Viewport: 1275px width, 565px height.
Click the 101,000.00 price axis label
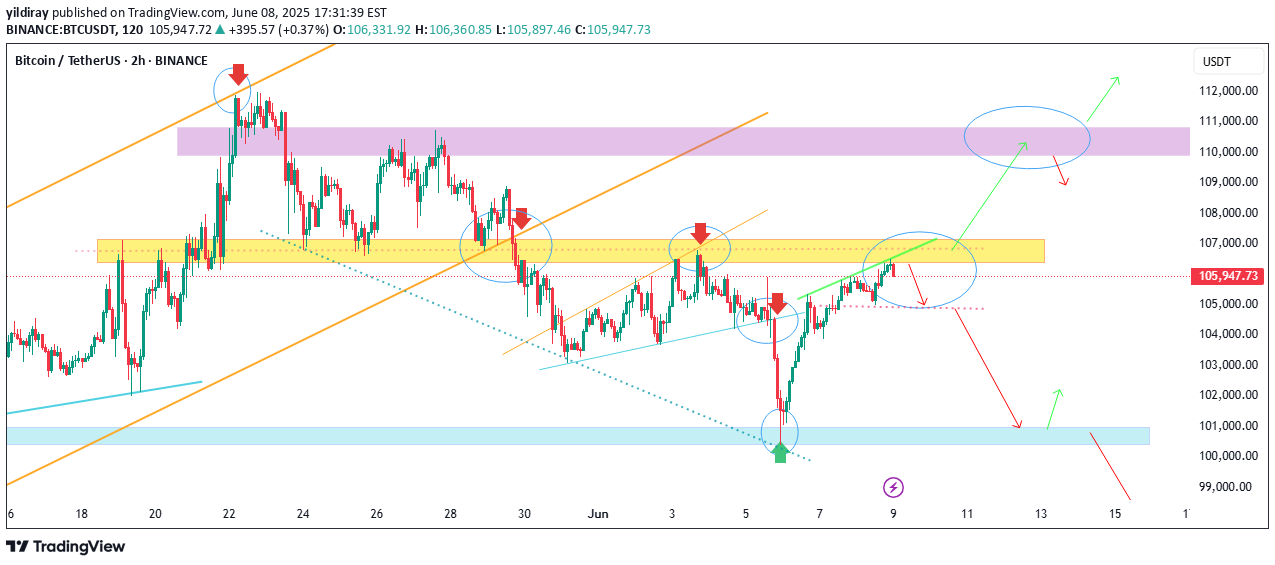point(1226,426)
